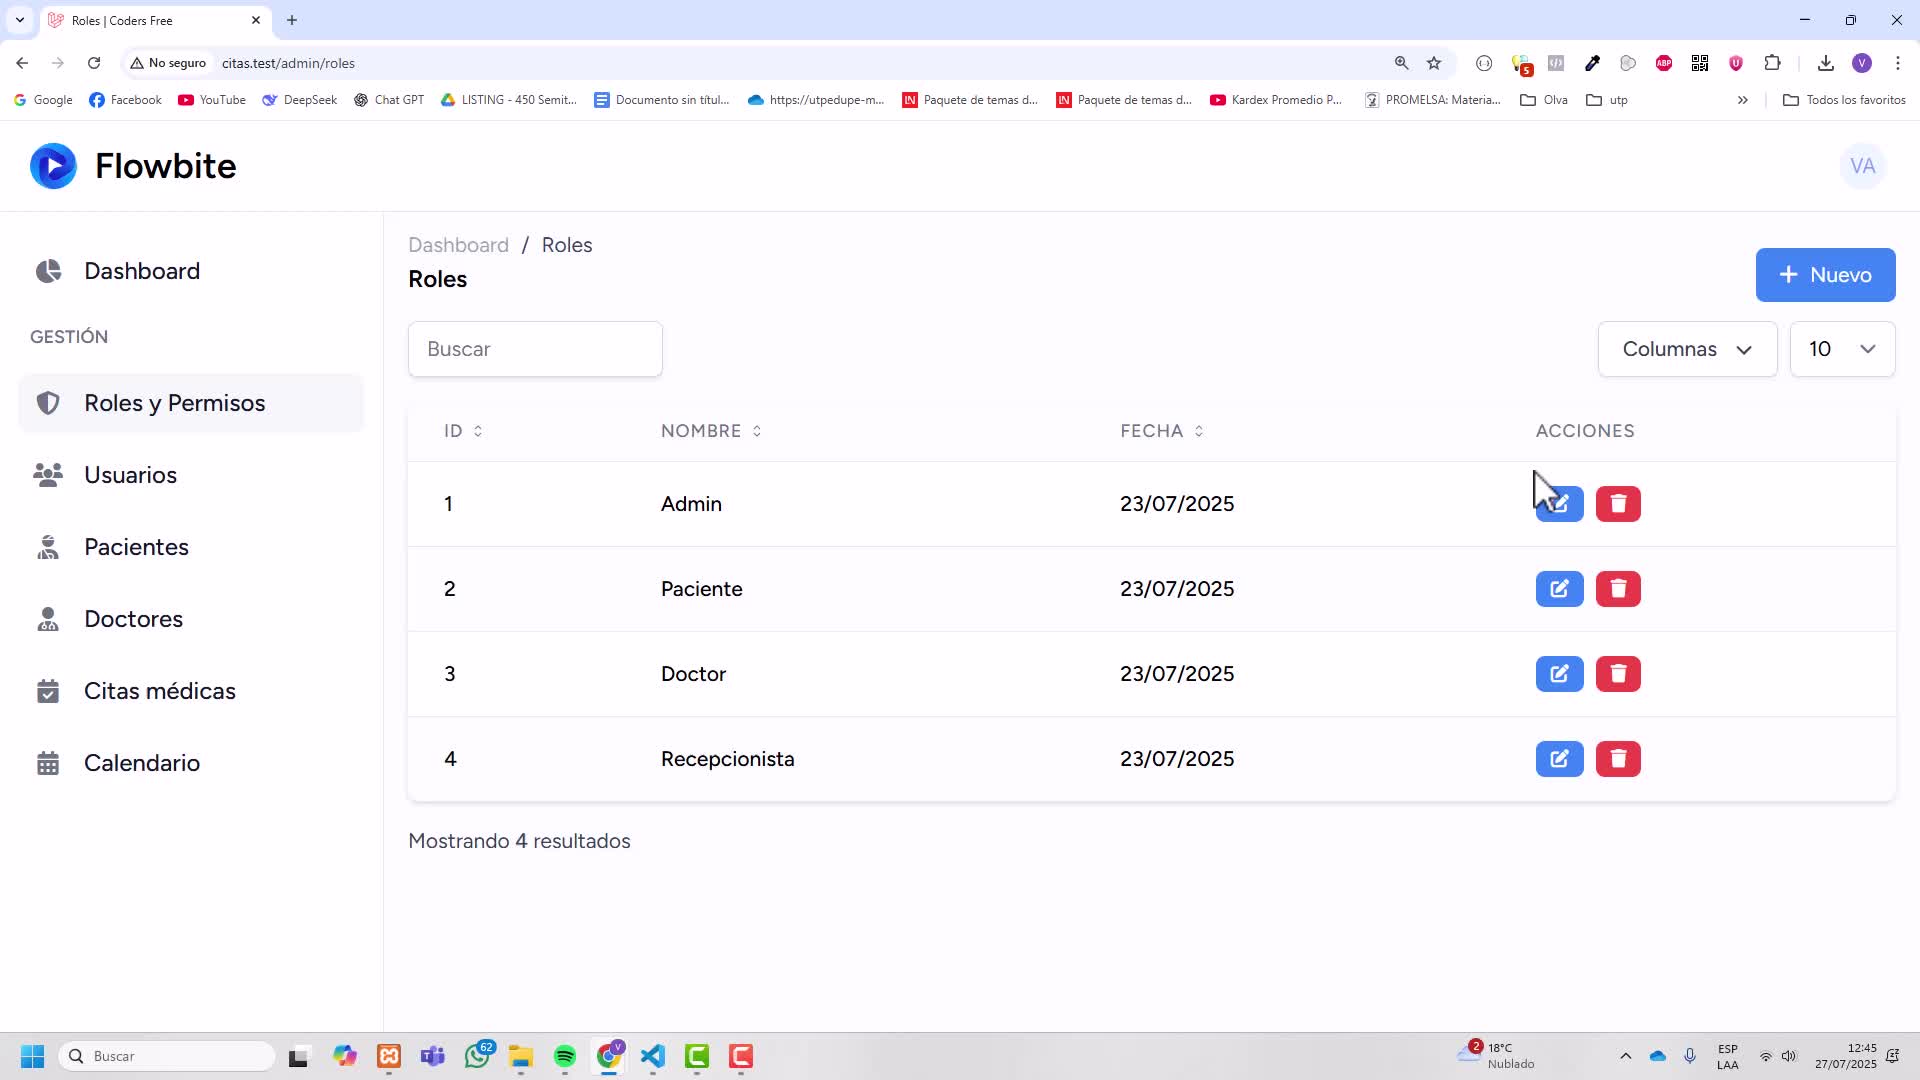This screenshot has height=1080, width=1920.
Task: Open the Chat GPT bookmark
Action: click(x=389, y=100)
